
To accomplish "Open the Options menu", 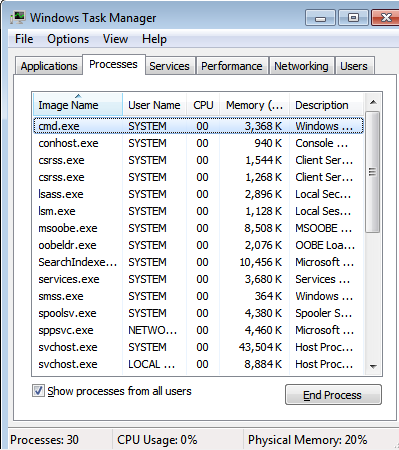I will click(x=68, y=39).
